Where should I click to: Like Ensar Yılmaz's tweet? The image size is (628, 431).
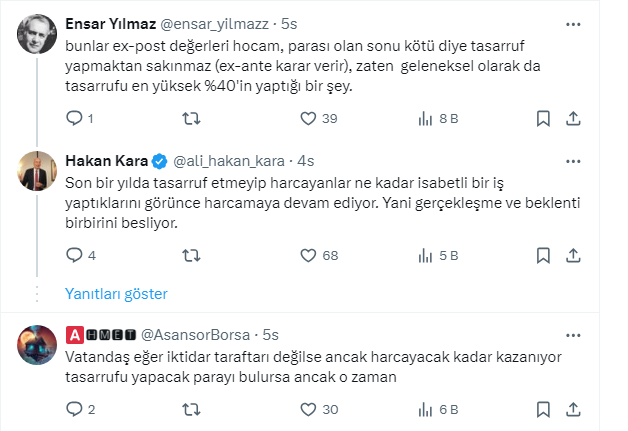309,119
